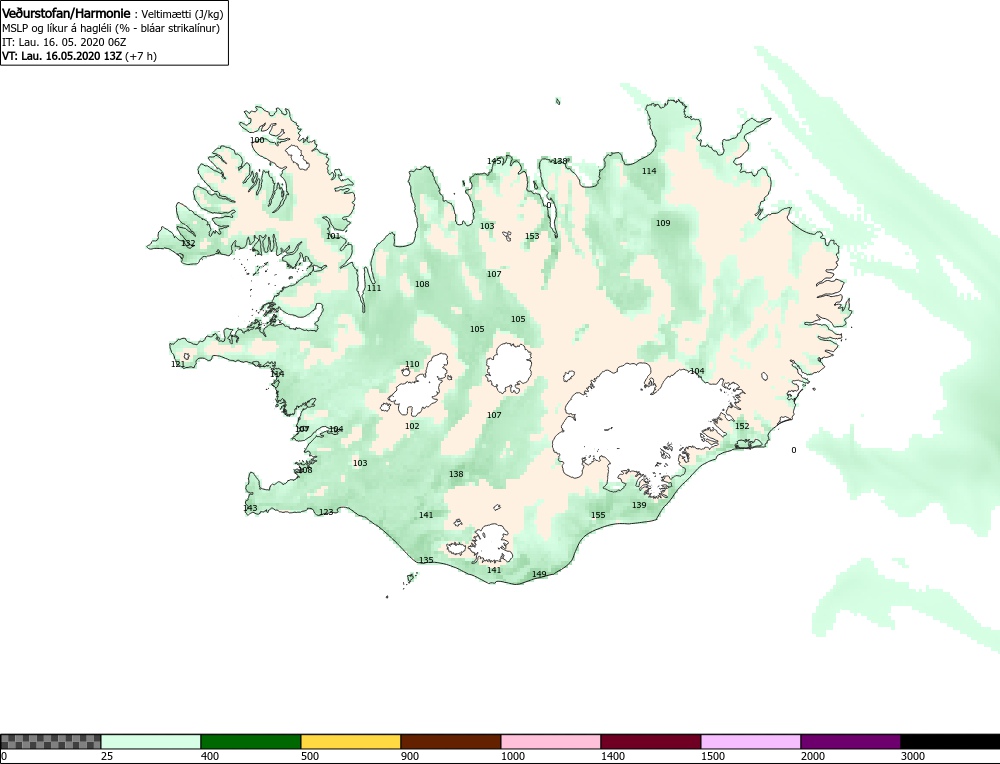The width and height of the screenshot is (1000, 764).
Task: Click the light green 25–400 legend swatch
Action: click(x=151, y=741)
